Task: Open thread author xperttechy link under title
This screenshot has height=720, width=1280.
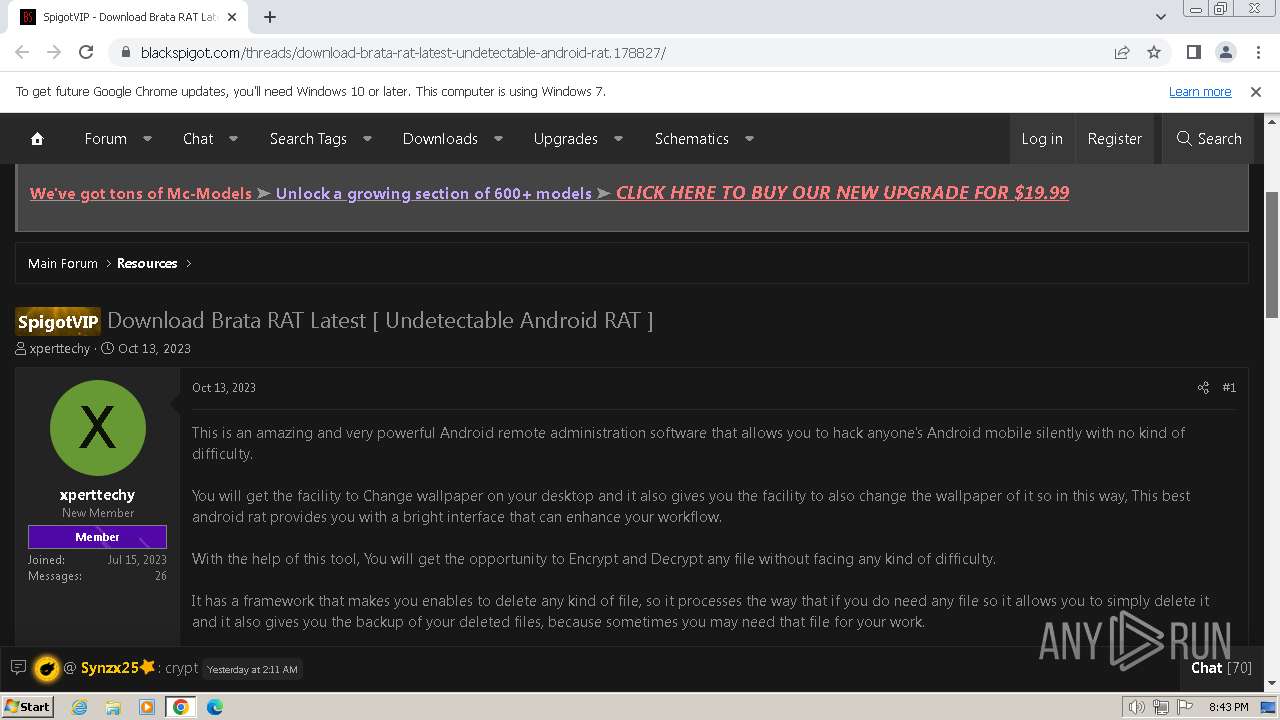Action: [60, 348]
